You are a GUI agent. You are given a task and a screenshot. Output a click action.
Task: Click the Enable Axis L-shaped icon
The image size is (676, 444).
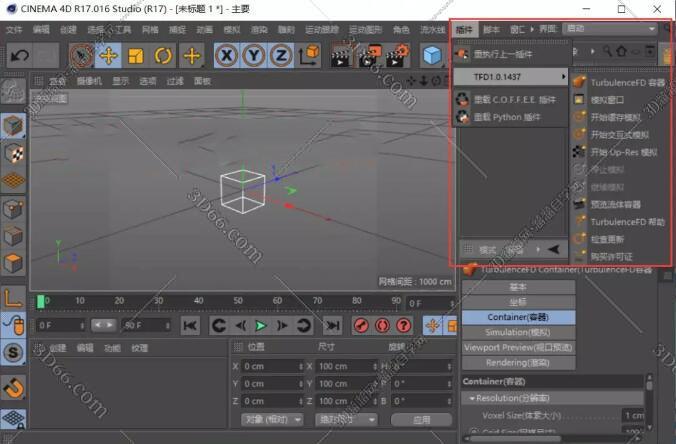(x=13, y=298)
